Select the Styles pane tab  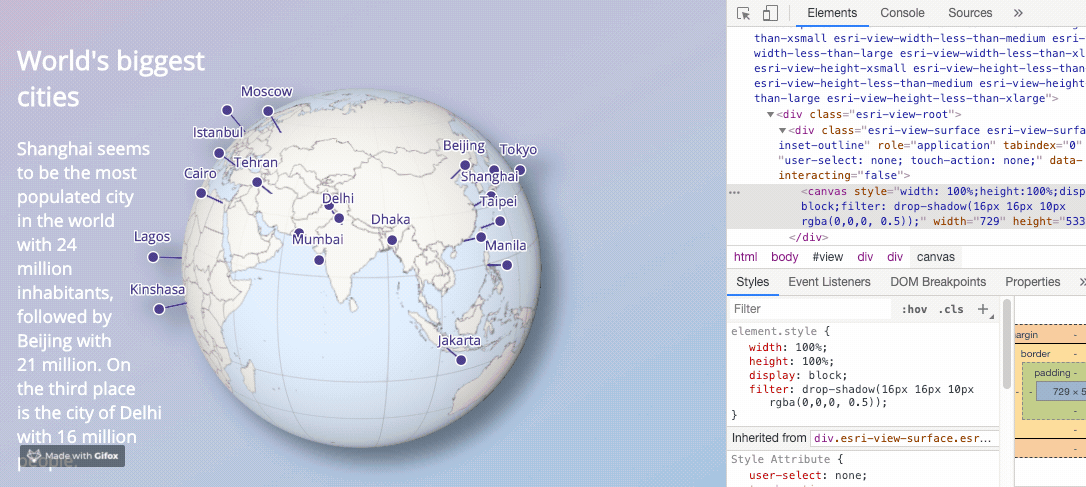point(753,281)
